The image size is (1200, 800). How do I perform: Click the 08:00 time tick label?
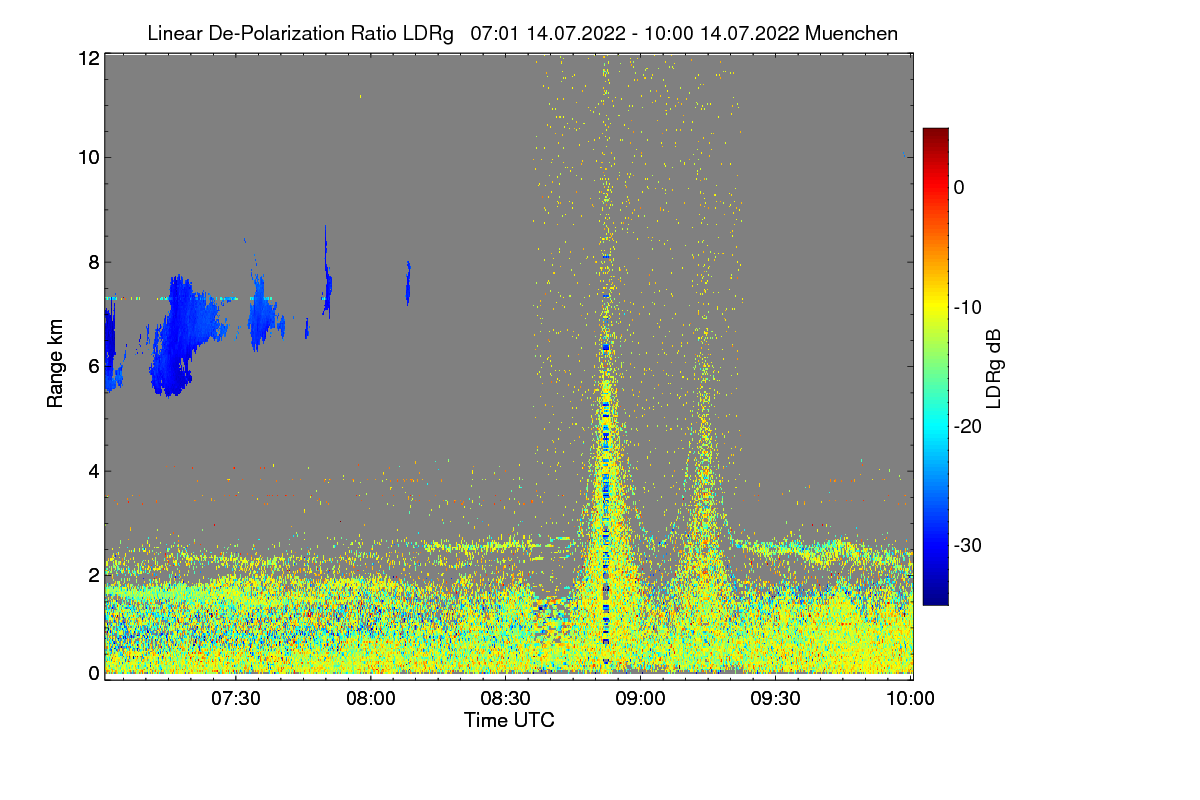[372, 699]
